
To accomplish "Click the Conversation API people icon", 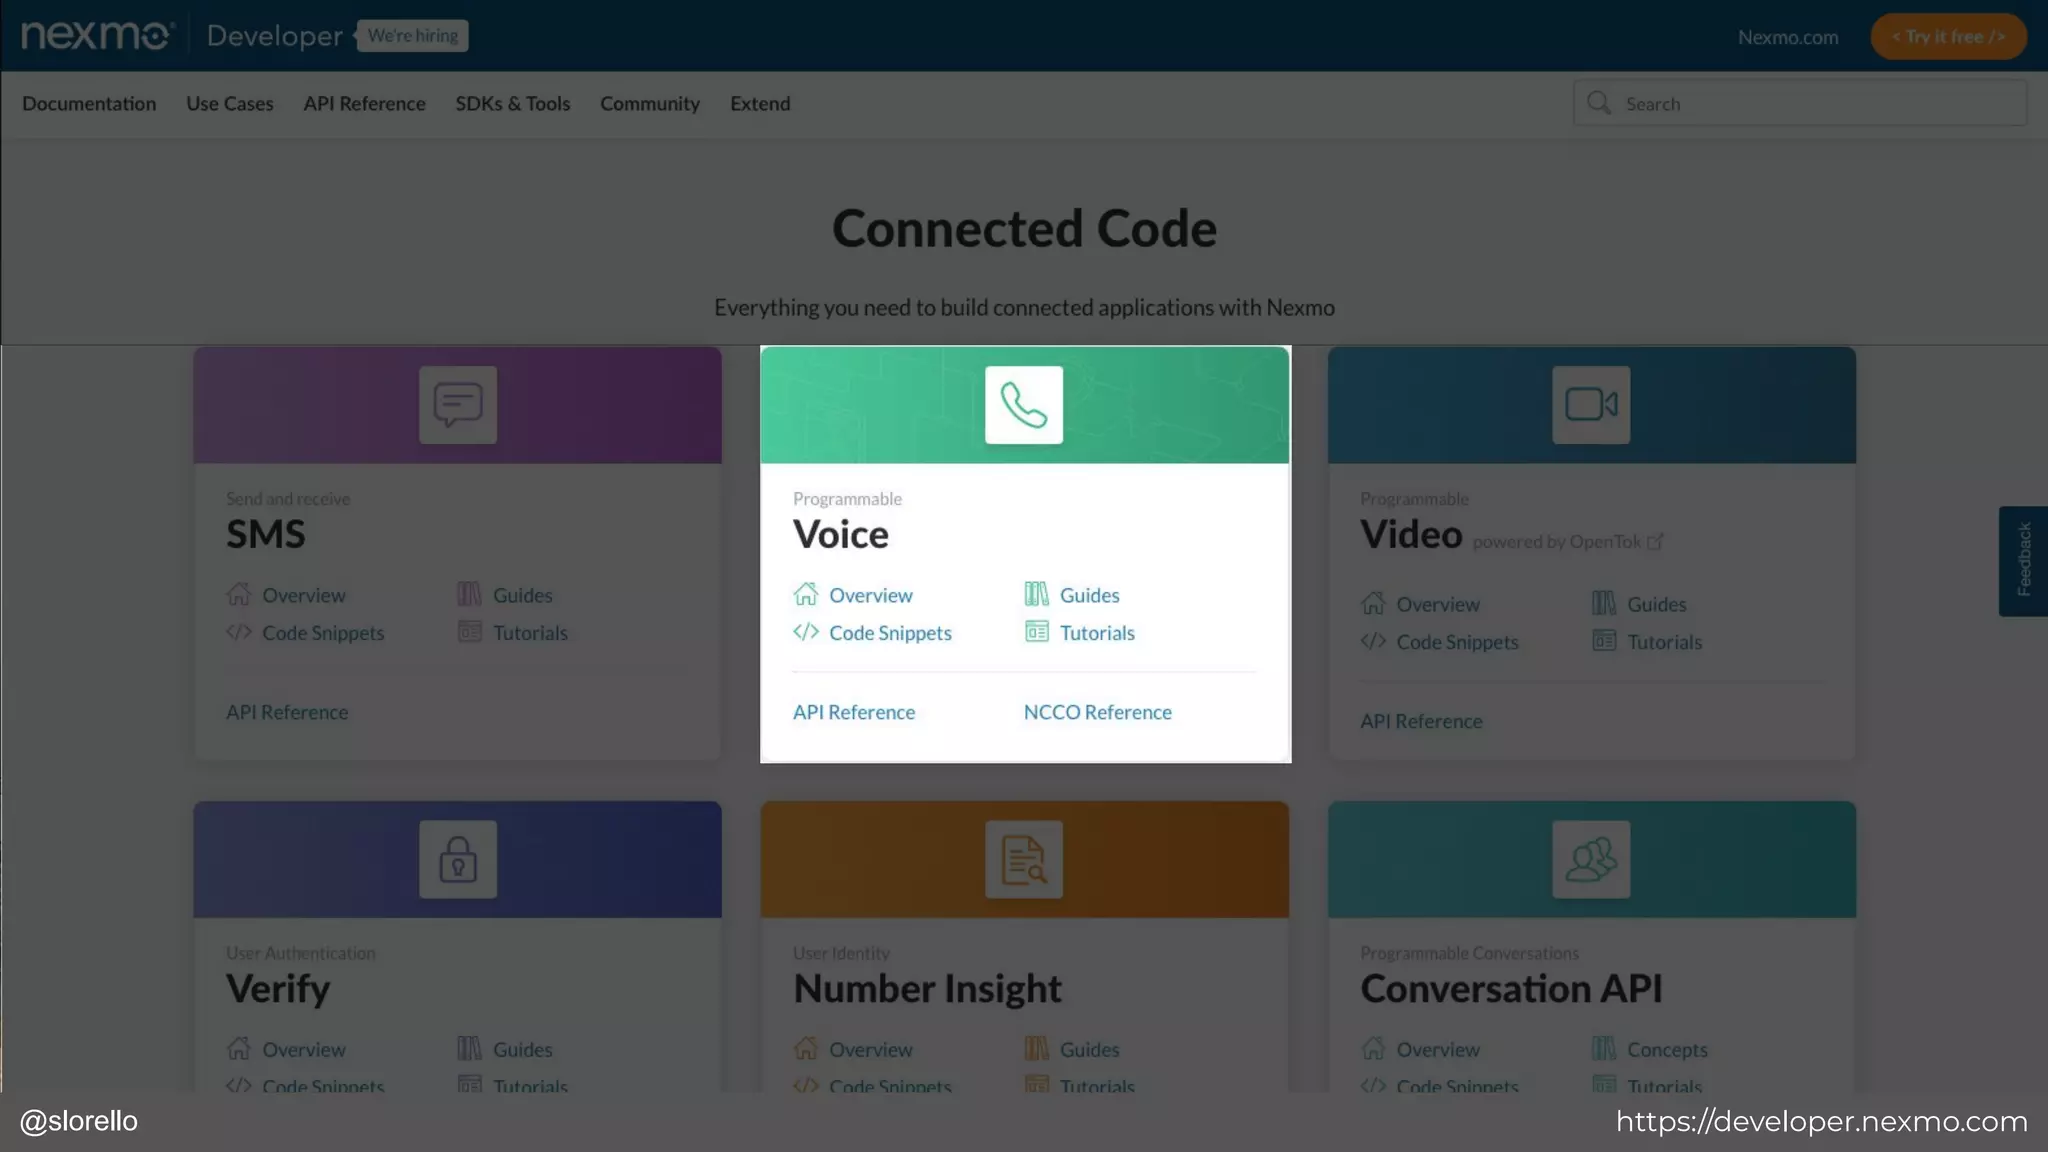I will click(1591, 859).
